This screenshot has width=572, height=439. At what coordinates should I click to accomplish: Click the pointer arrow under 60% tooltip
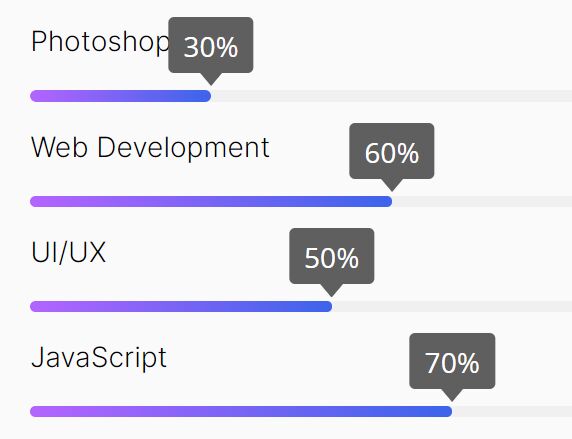tap(392, 185)
